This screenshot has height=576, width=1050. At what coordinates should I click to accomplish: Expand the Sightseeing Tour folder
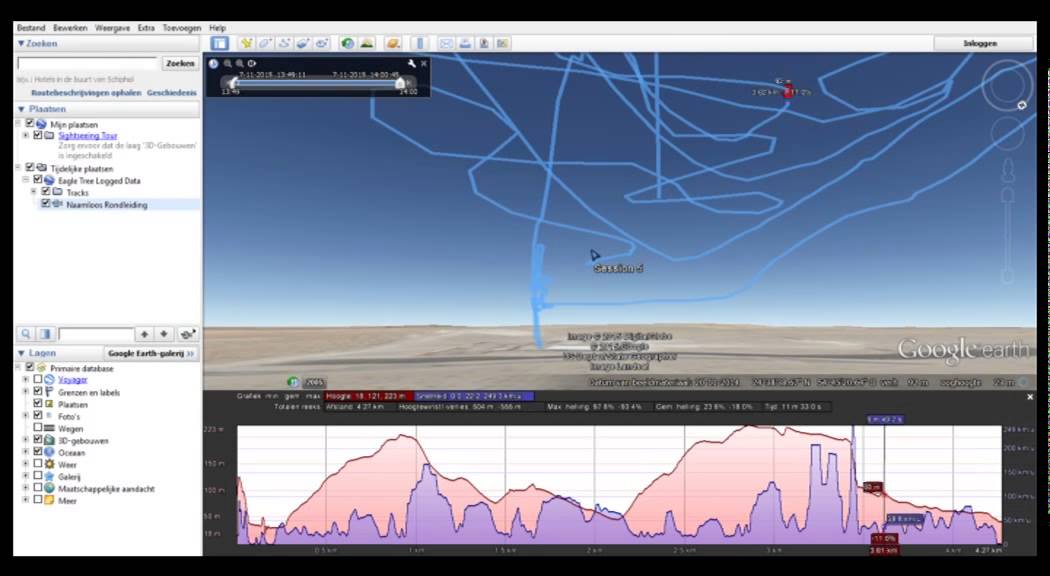[x=25, y=135]
